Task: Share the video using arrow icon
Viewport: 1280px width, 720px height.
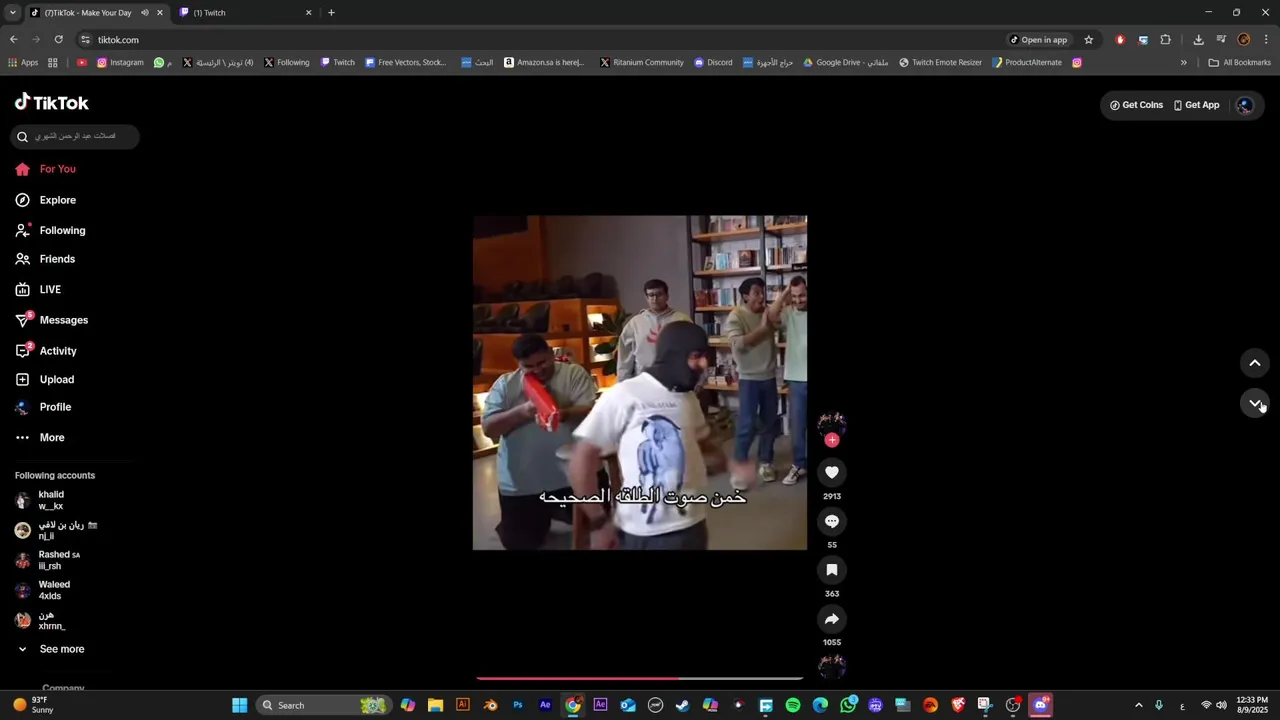Action: [x=832, y=619]
